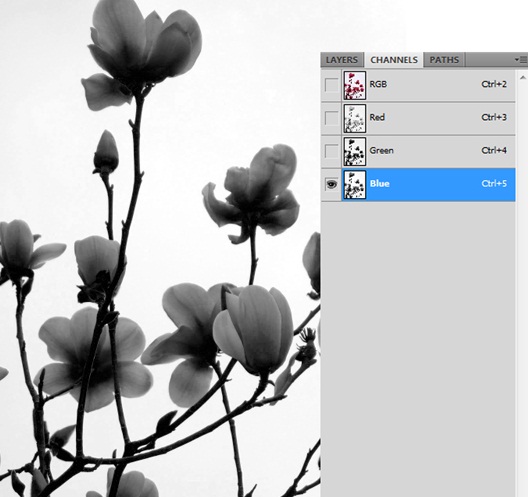Image resolution: width=528 pixels, height=497 pixels.
Task: Select the Blue channel name
Action: tap(380, 184)
